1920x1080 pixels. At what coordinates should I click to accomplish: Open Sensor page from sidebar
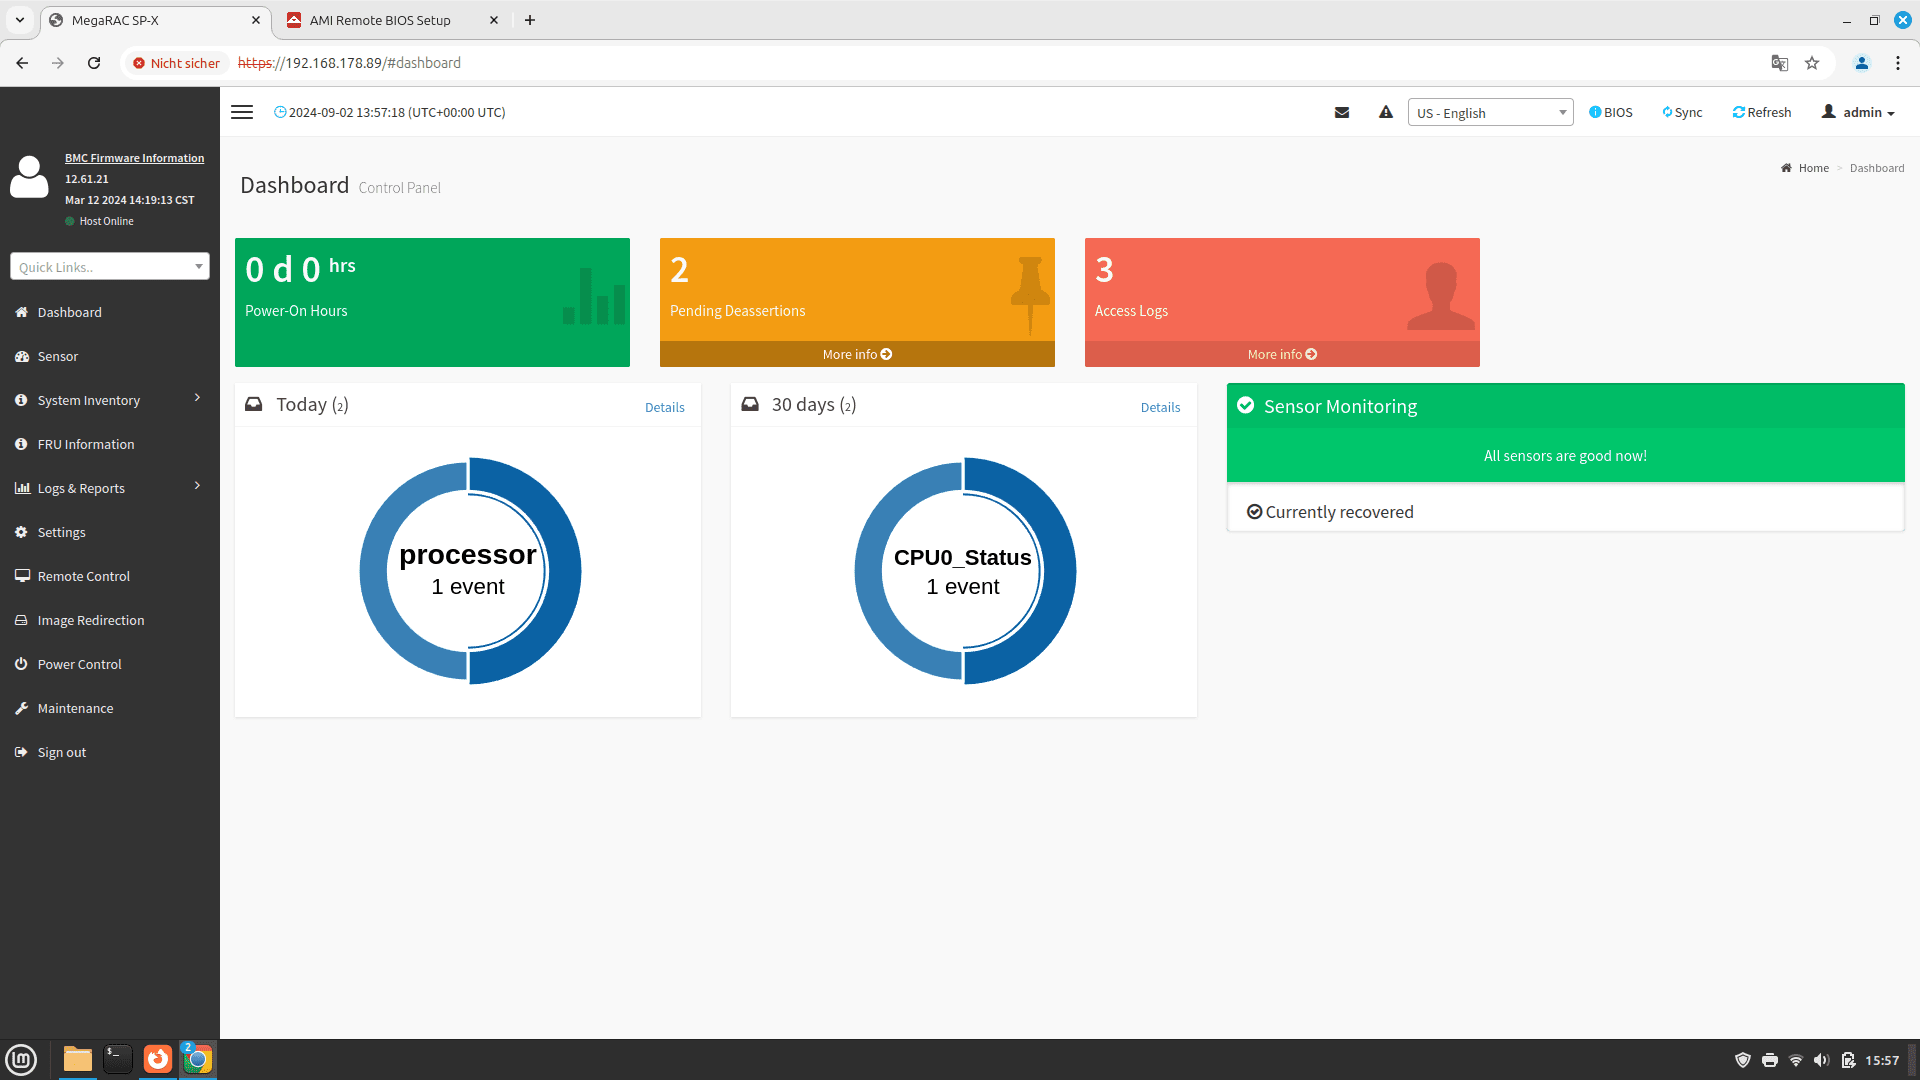tap(58, 356)
